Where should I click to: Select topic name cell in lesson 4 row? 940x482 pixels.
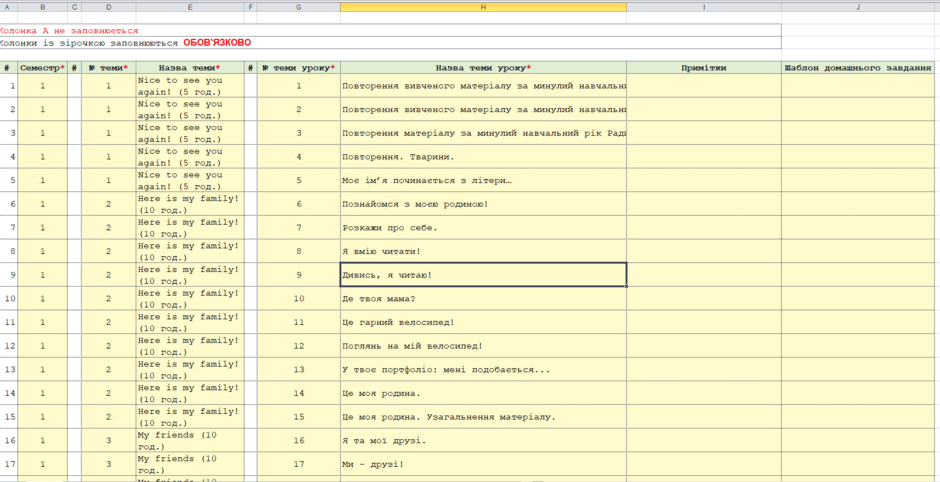point(190,156)
